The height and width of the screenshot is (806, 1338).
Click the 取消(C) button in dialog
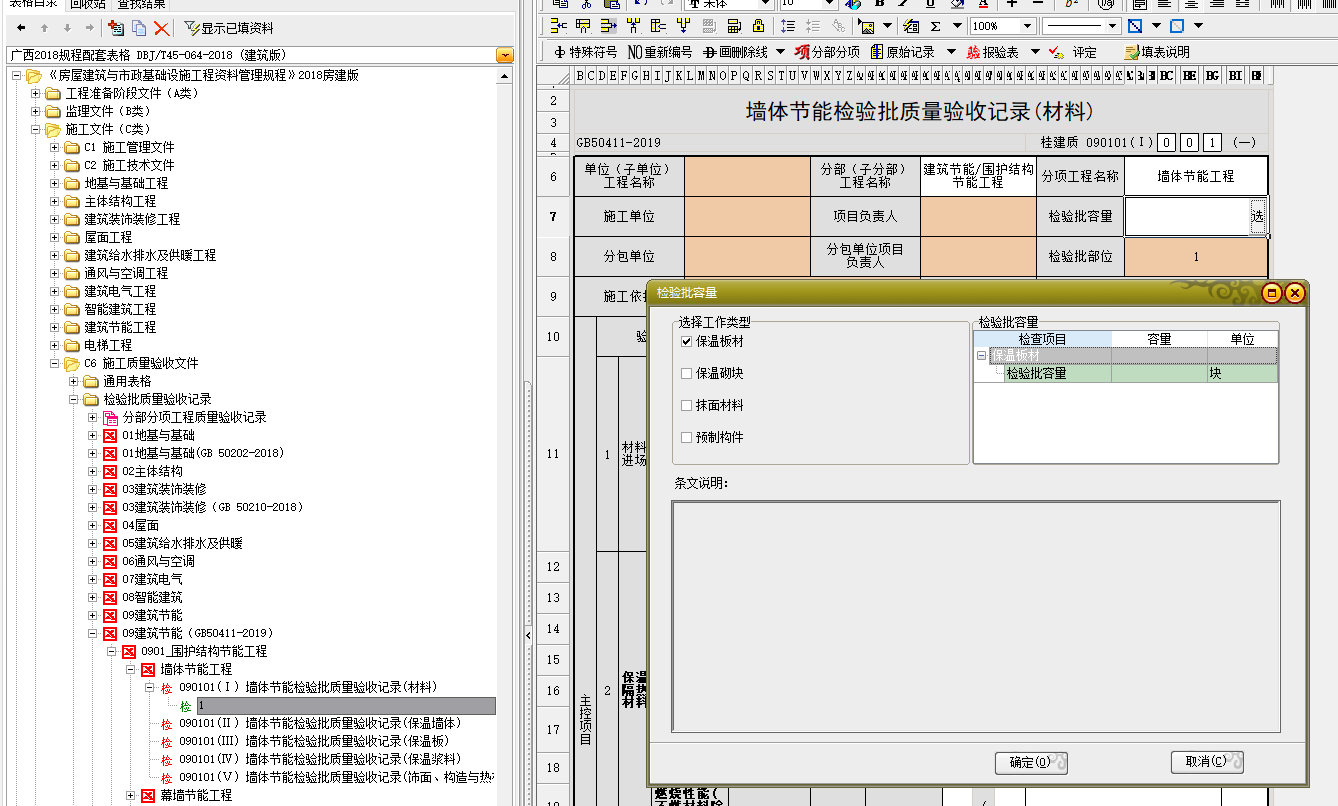[x=1207, y=763]
